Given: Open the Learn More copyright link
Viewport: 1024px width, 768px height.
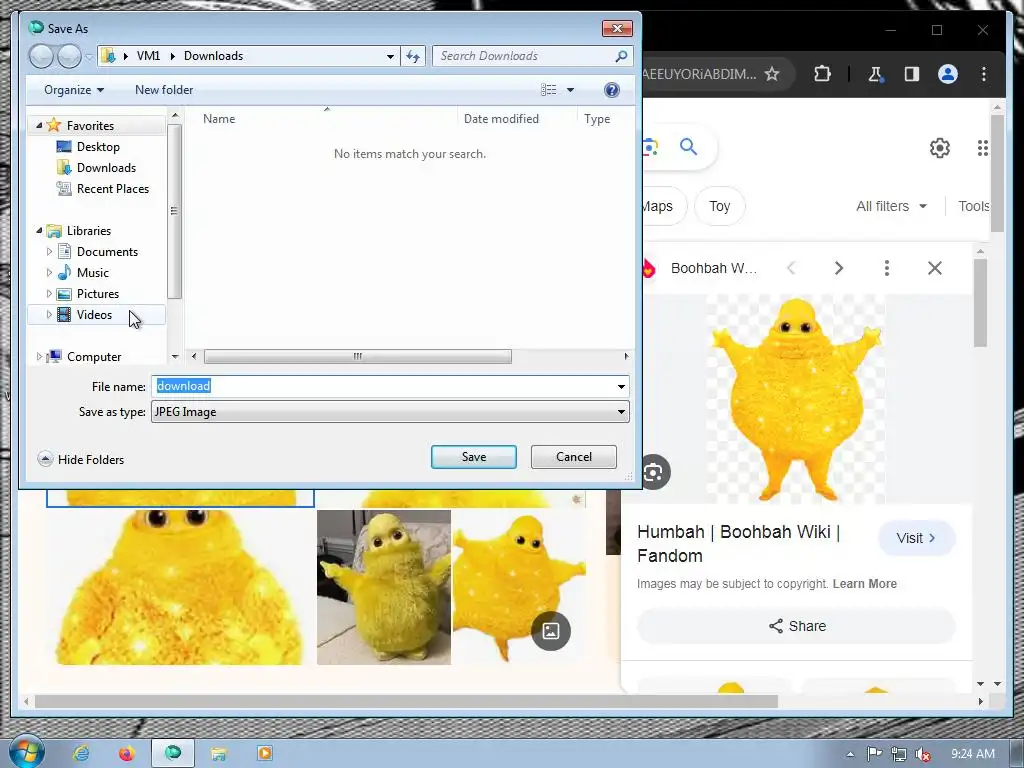Looking at the screenshot, I should pos(864,584).
